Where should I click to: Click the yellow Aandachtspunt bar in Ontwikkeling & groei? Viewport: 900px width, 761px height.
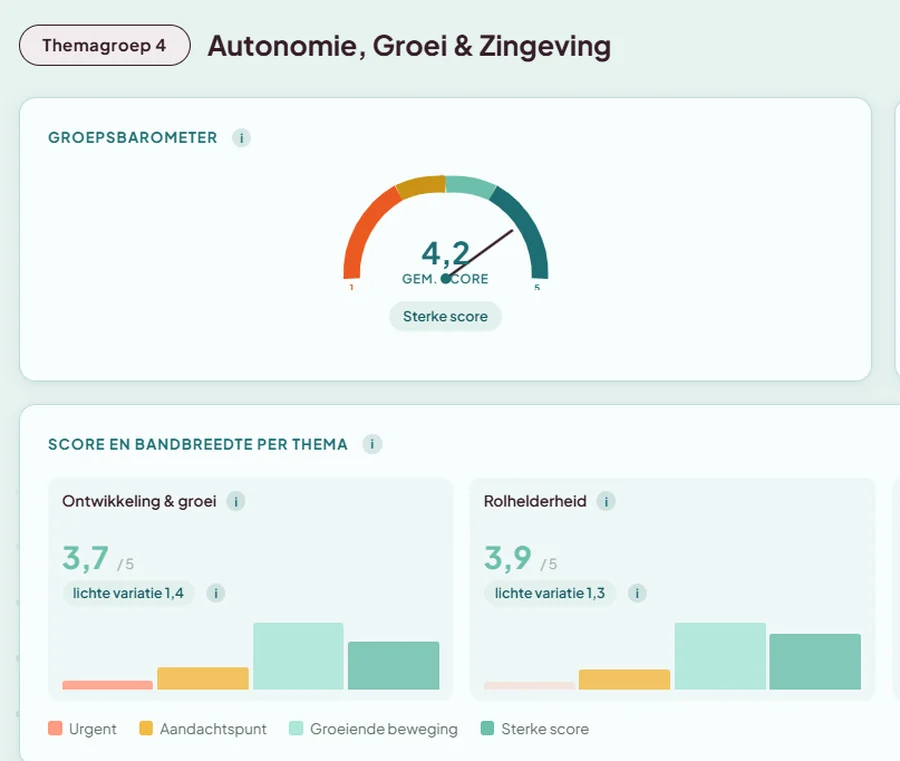[x=203, y=678]
